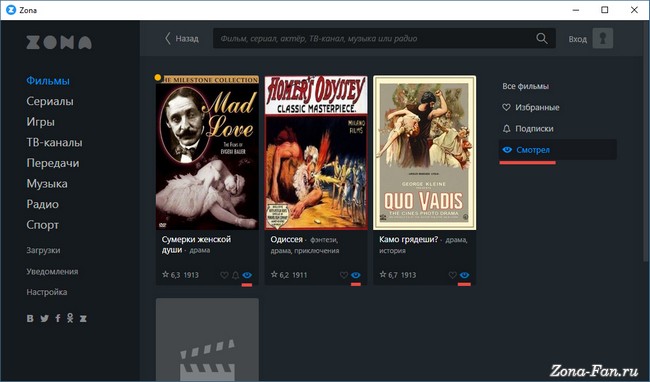Open the Homer's Odyssey poster thumbnail
The height and width of the screenshot is (382, 650).
316,152
